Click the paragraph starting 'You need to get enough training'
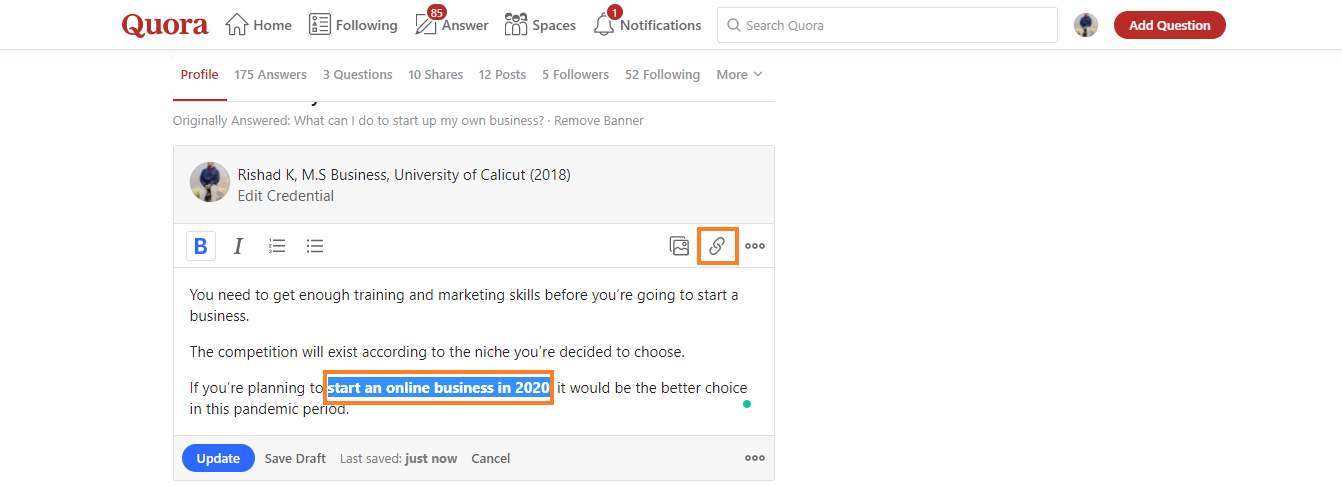Image resolution: width=1342 pixels, height=486 pixels. (464, 305)
